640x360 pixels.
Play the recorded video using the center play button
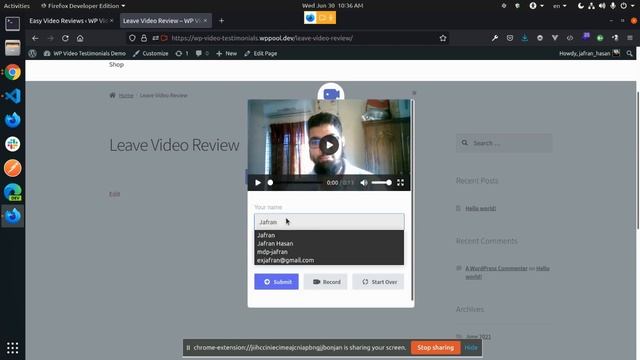point(329,145)
